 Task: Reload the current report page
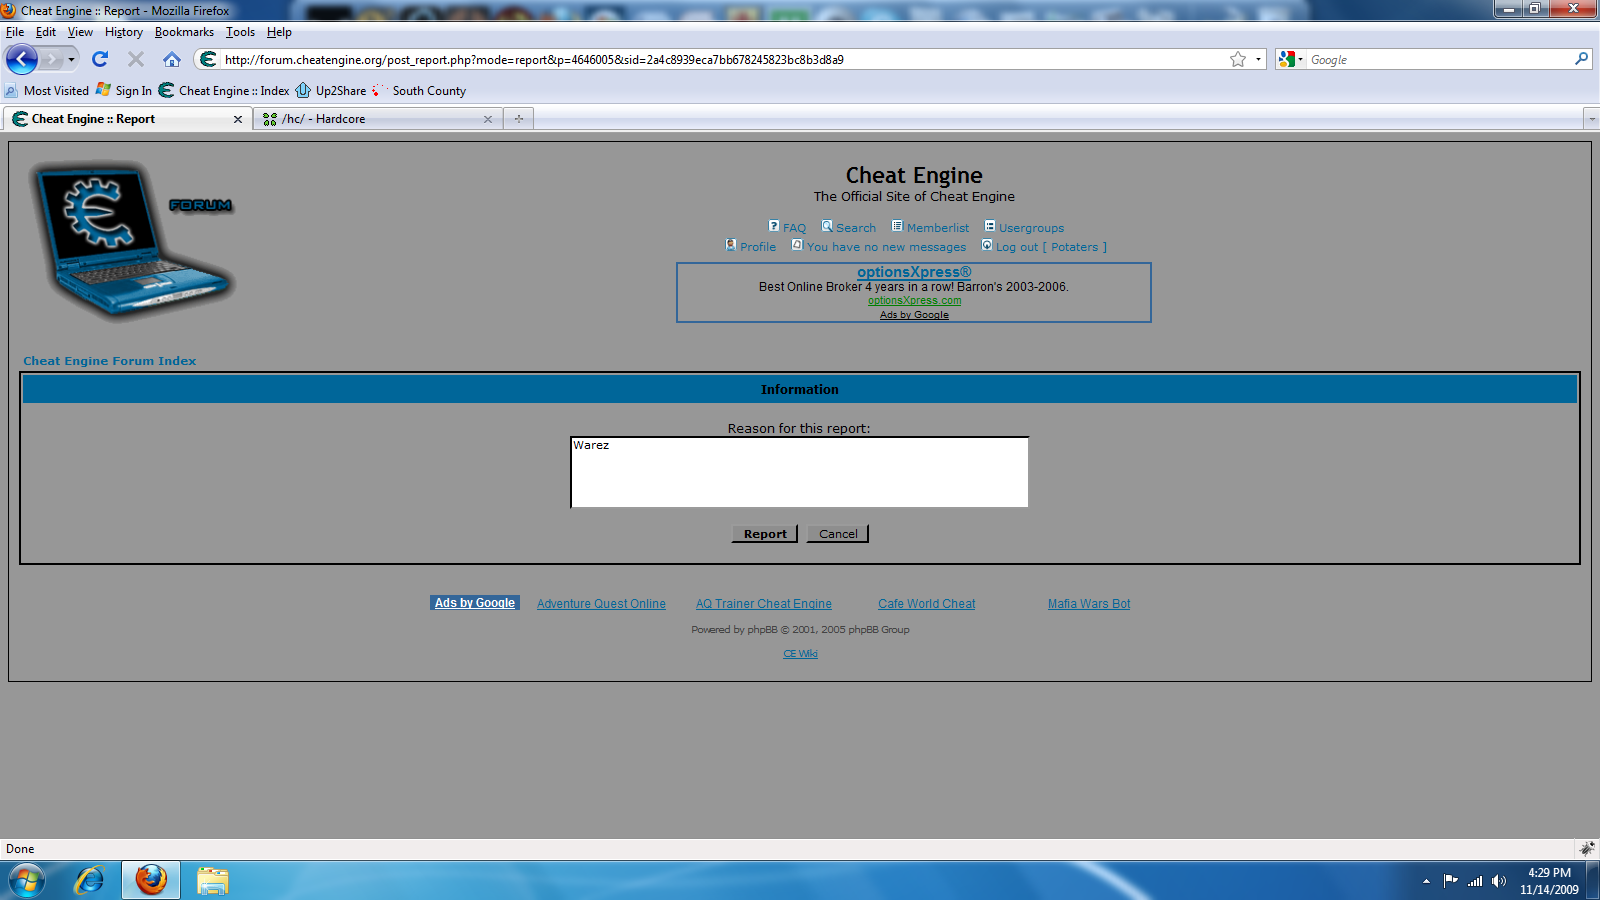point(100,59)
